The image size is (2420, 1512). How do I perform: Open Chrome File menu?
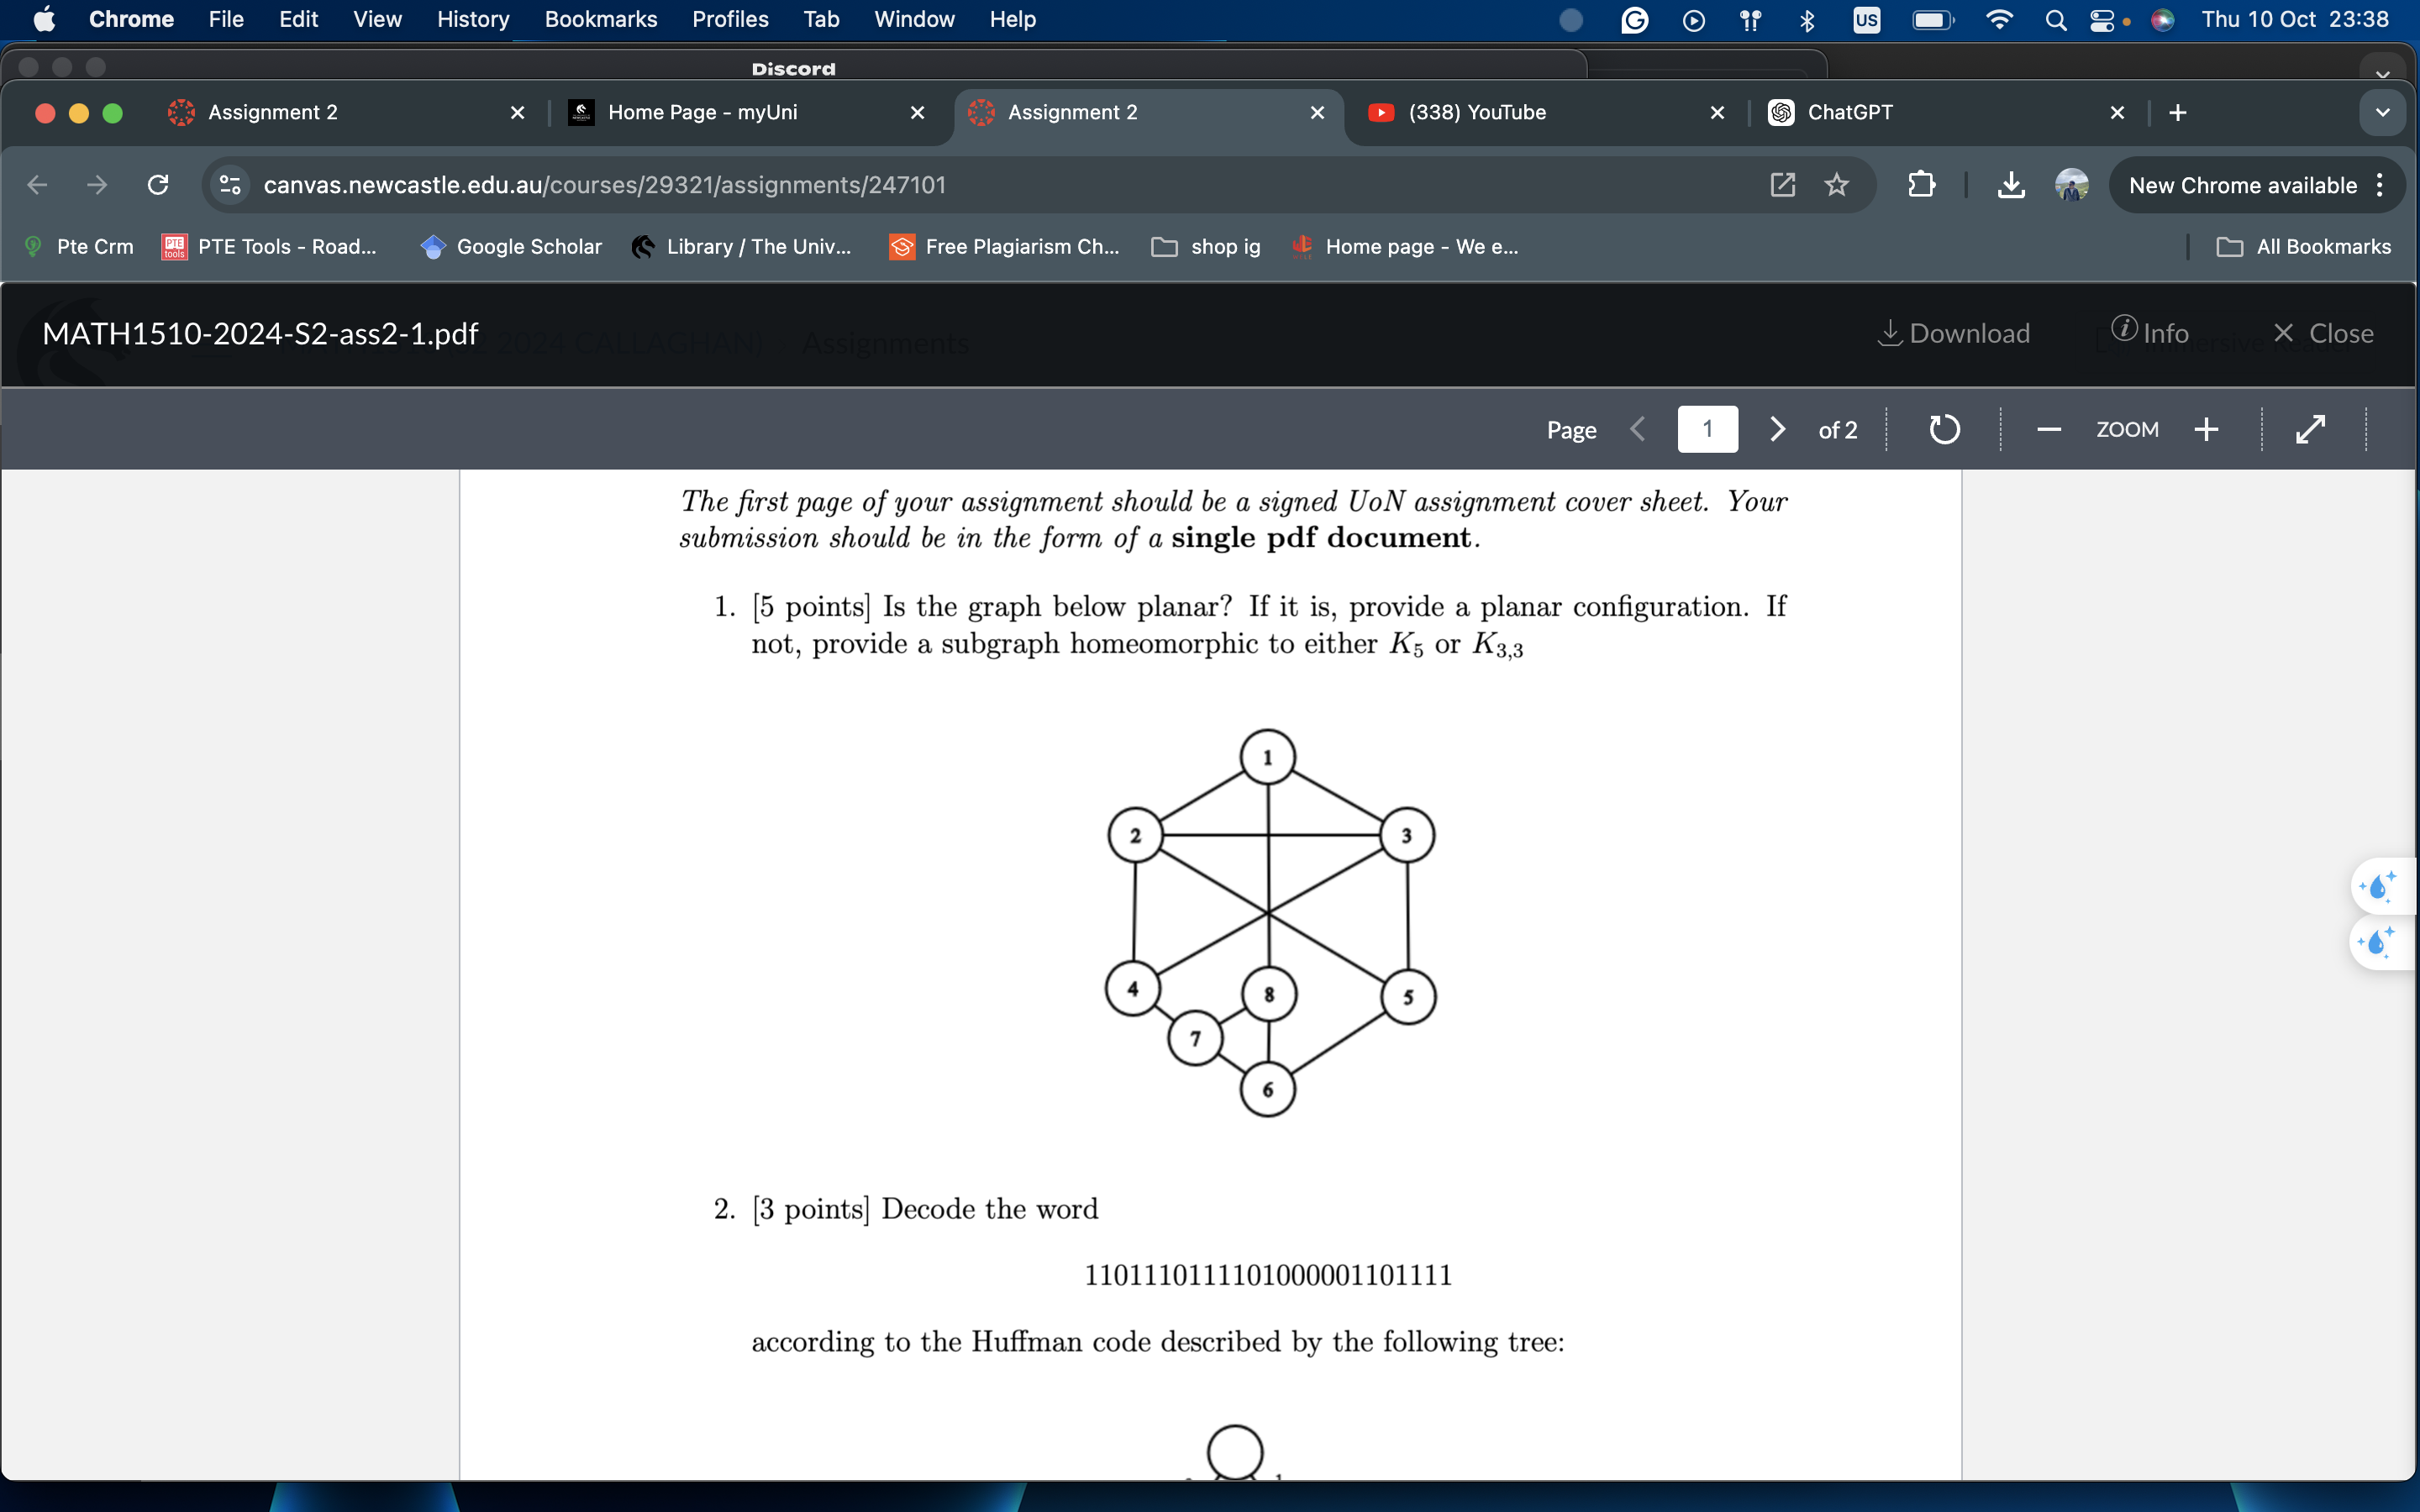[x=226, y=19]
